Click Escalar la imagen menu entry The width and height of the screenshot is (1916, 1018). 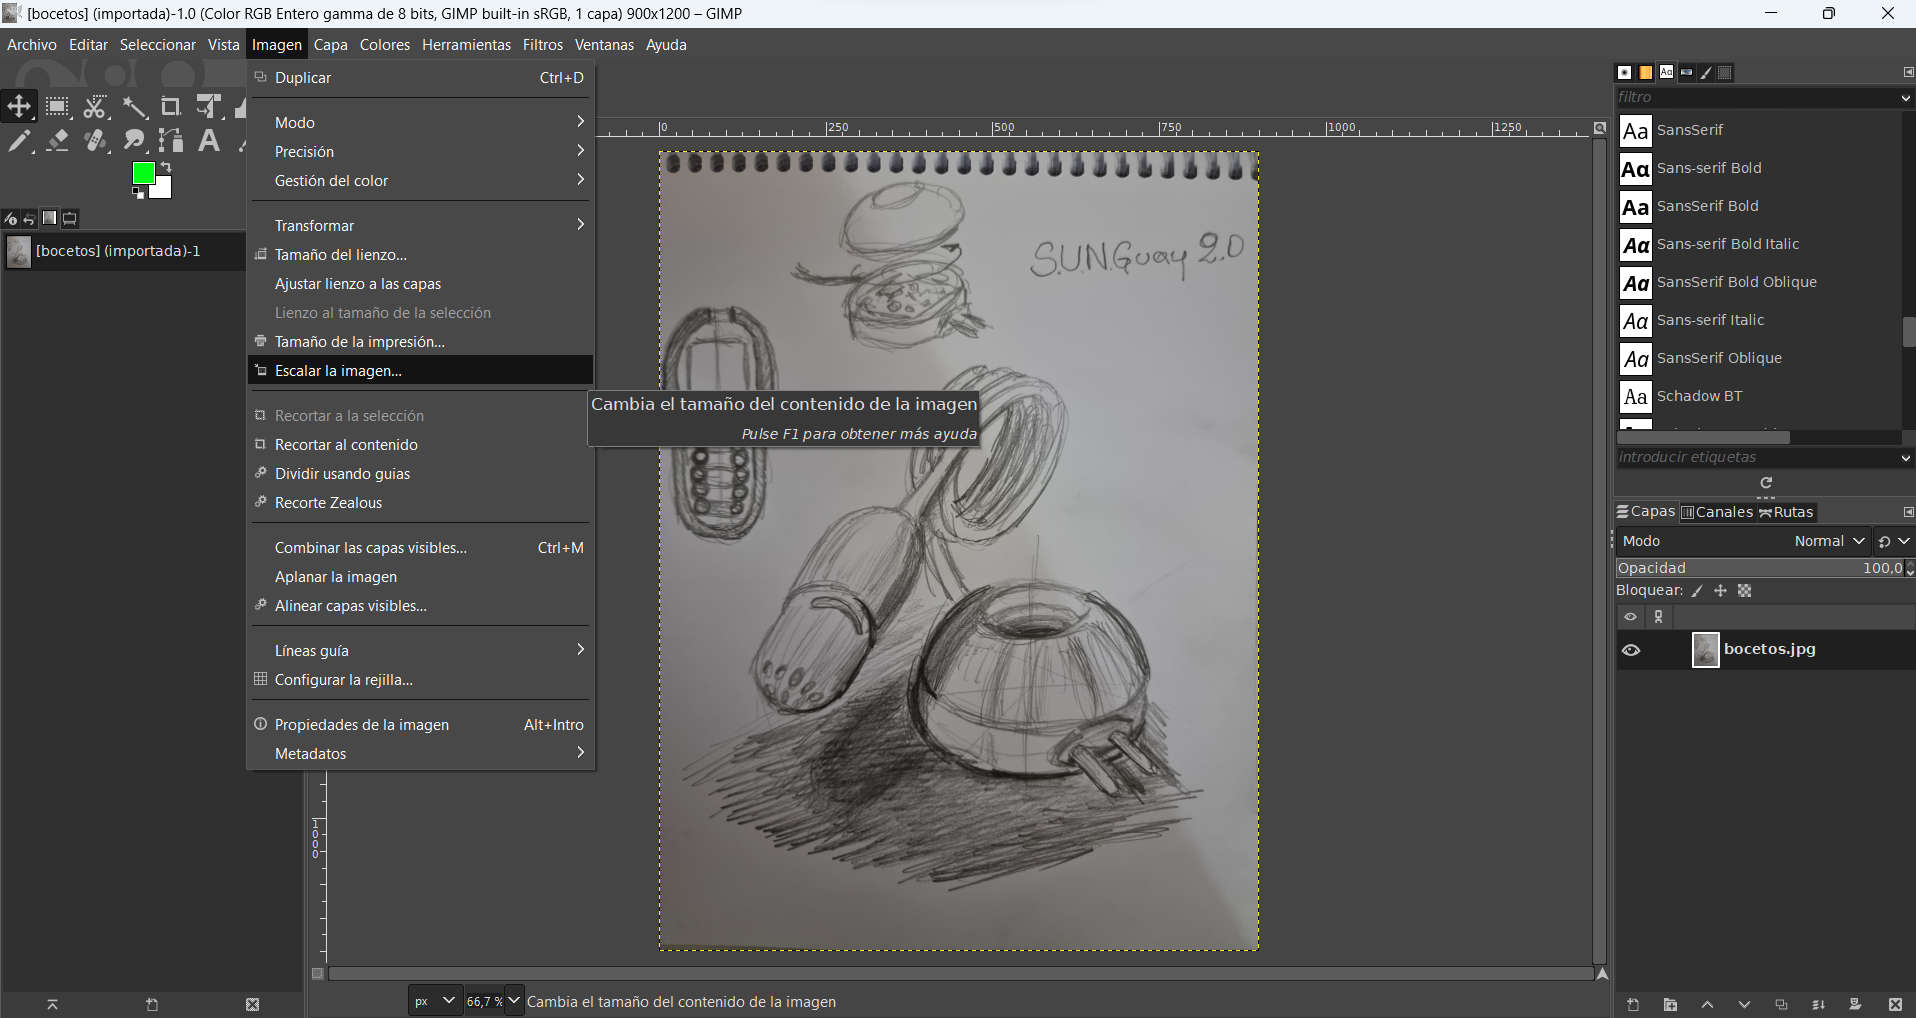tap(420, 370)
